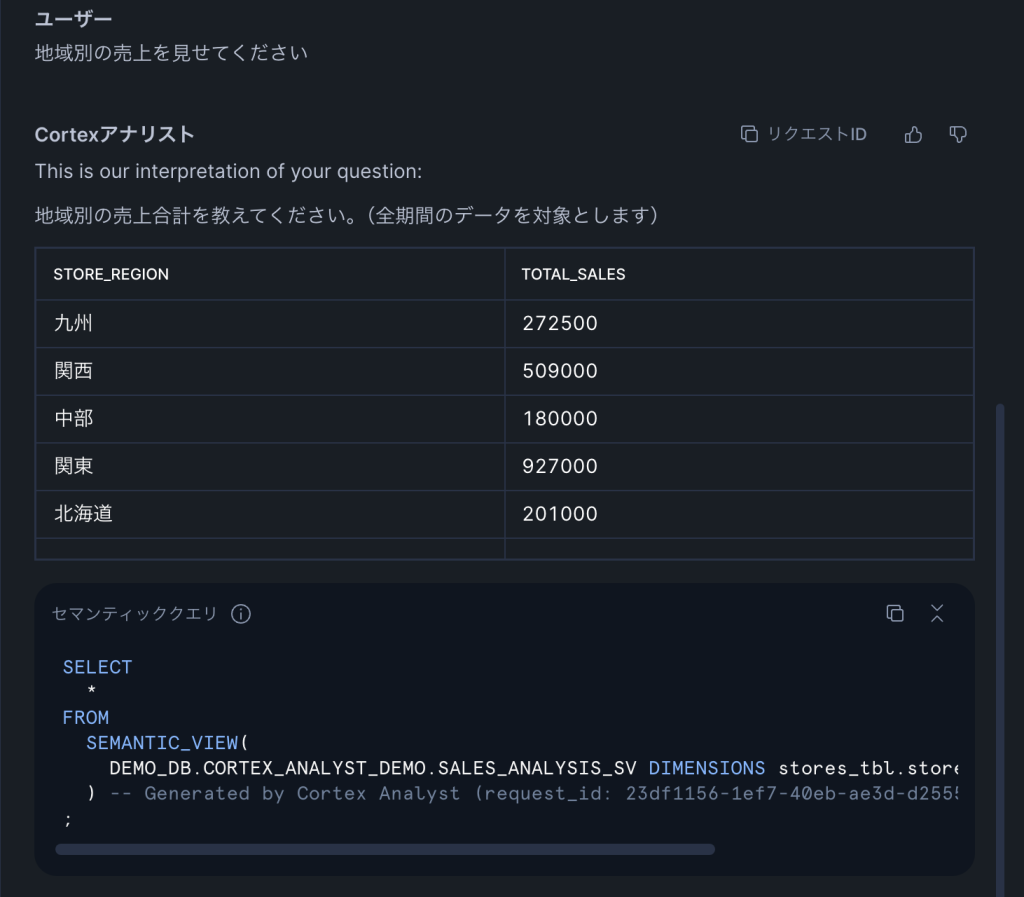Select the 関東 region cell
Image resolution: width=1024 pixels, height=897 pixels.
click(74, 466)
